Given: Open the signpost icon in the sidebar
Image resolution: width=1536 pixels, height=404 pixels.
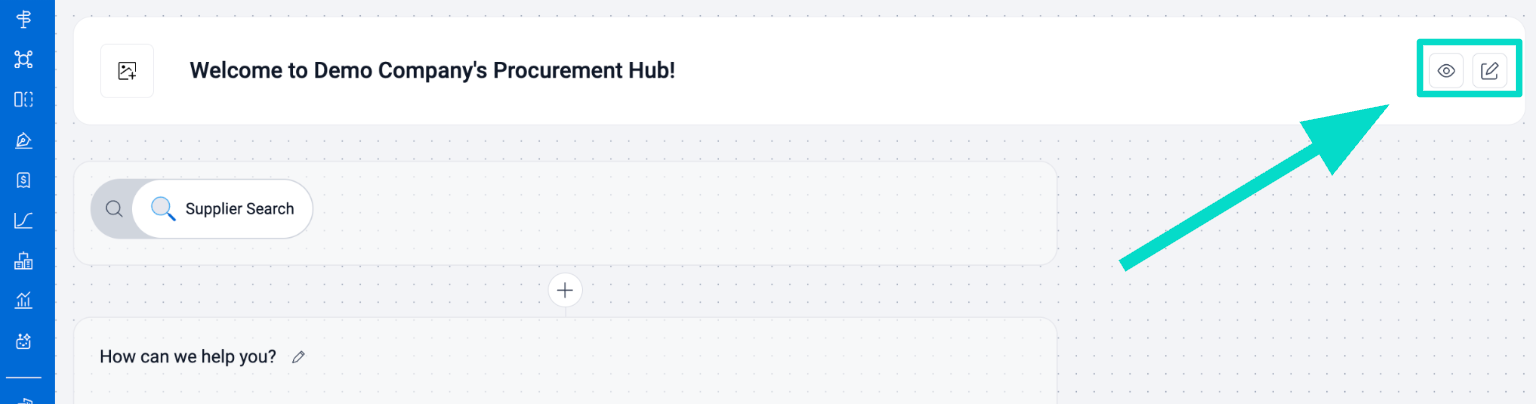Looking at the screenshot, I should (23, 18).
